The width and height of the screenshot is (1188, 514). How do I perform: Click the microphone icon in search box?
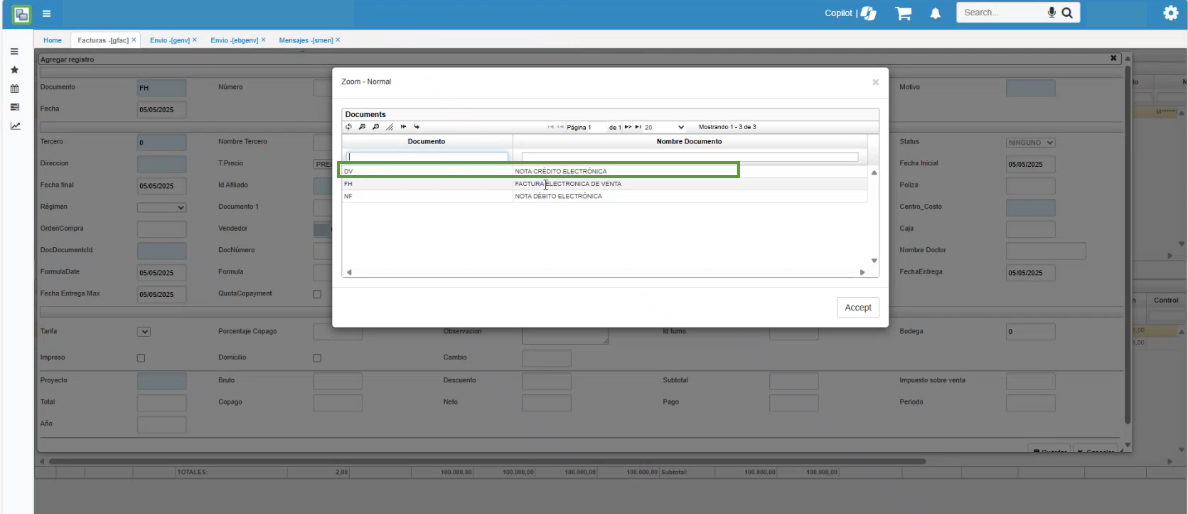tap(1052, 13)
